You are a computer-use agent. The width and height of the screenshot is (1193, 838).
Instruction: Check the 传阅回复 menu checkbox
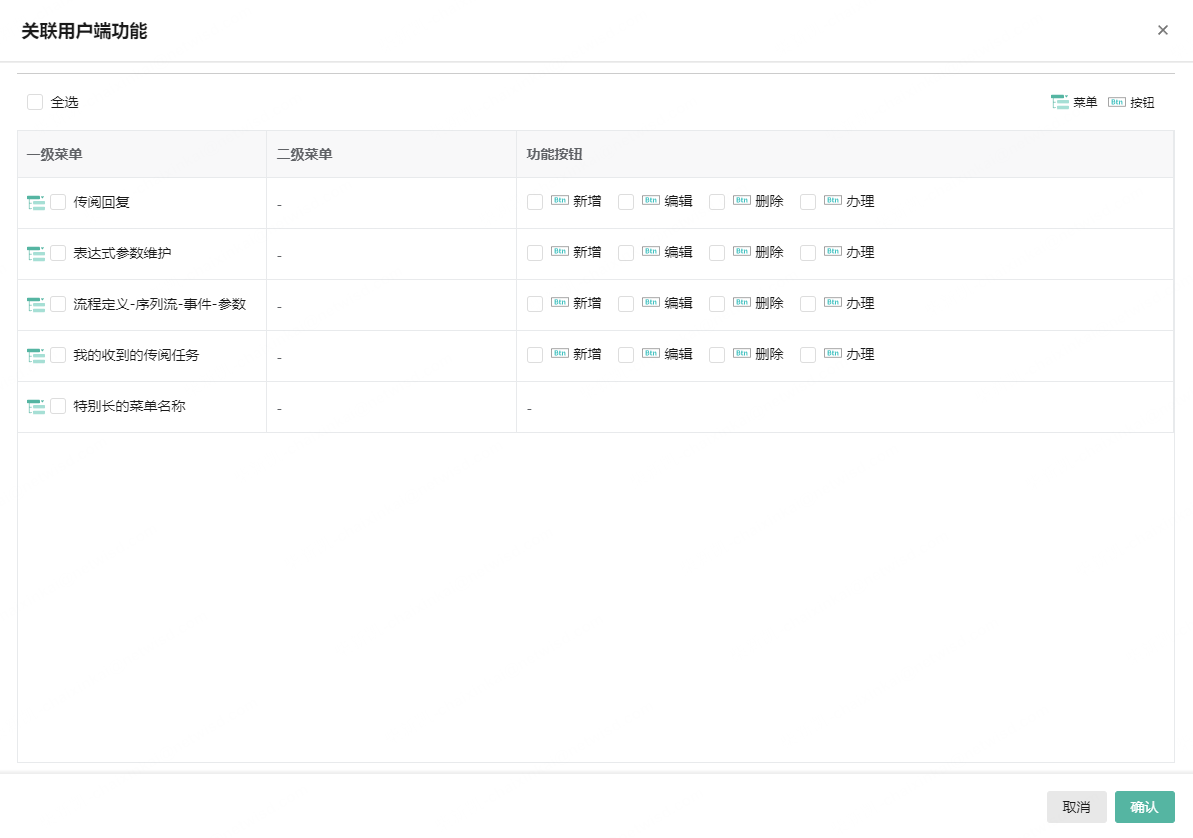[x=58, y=202]
